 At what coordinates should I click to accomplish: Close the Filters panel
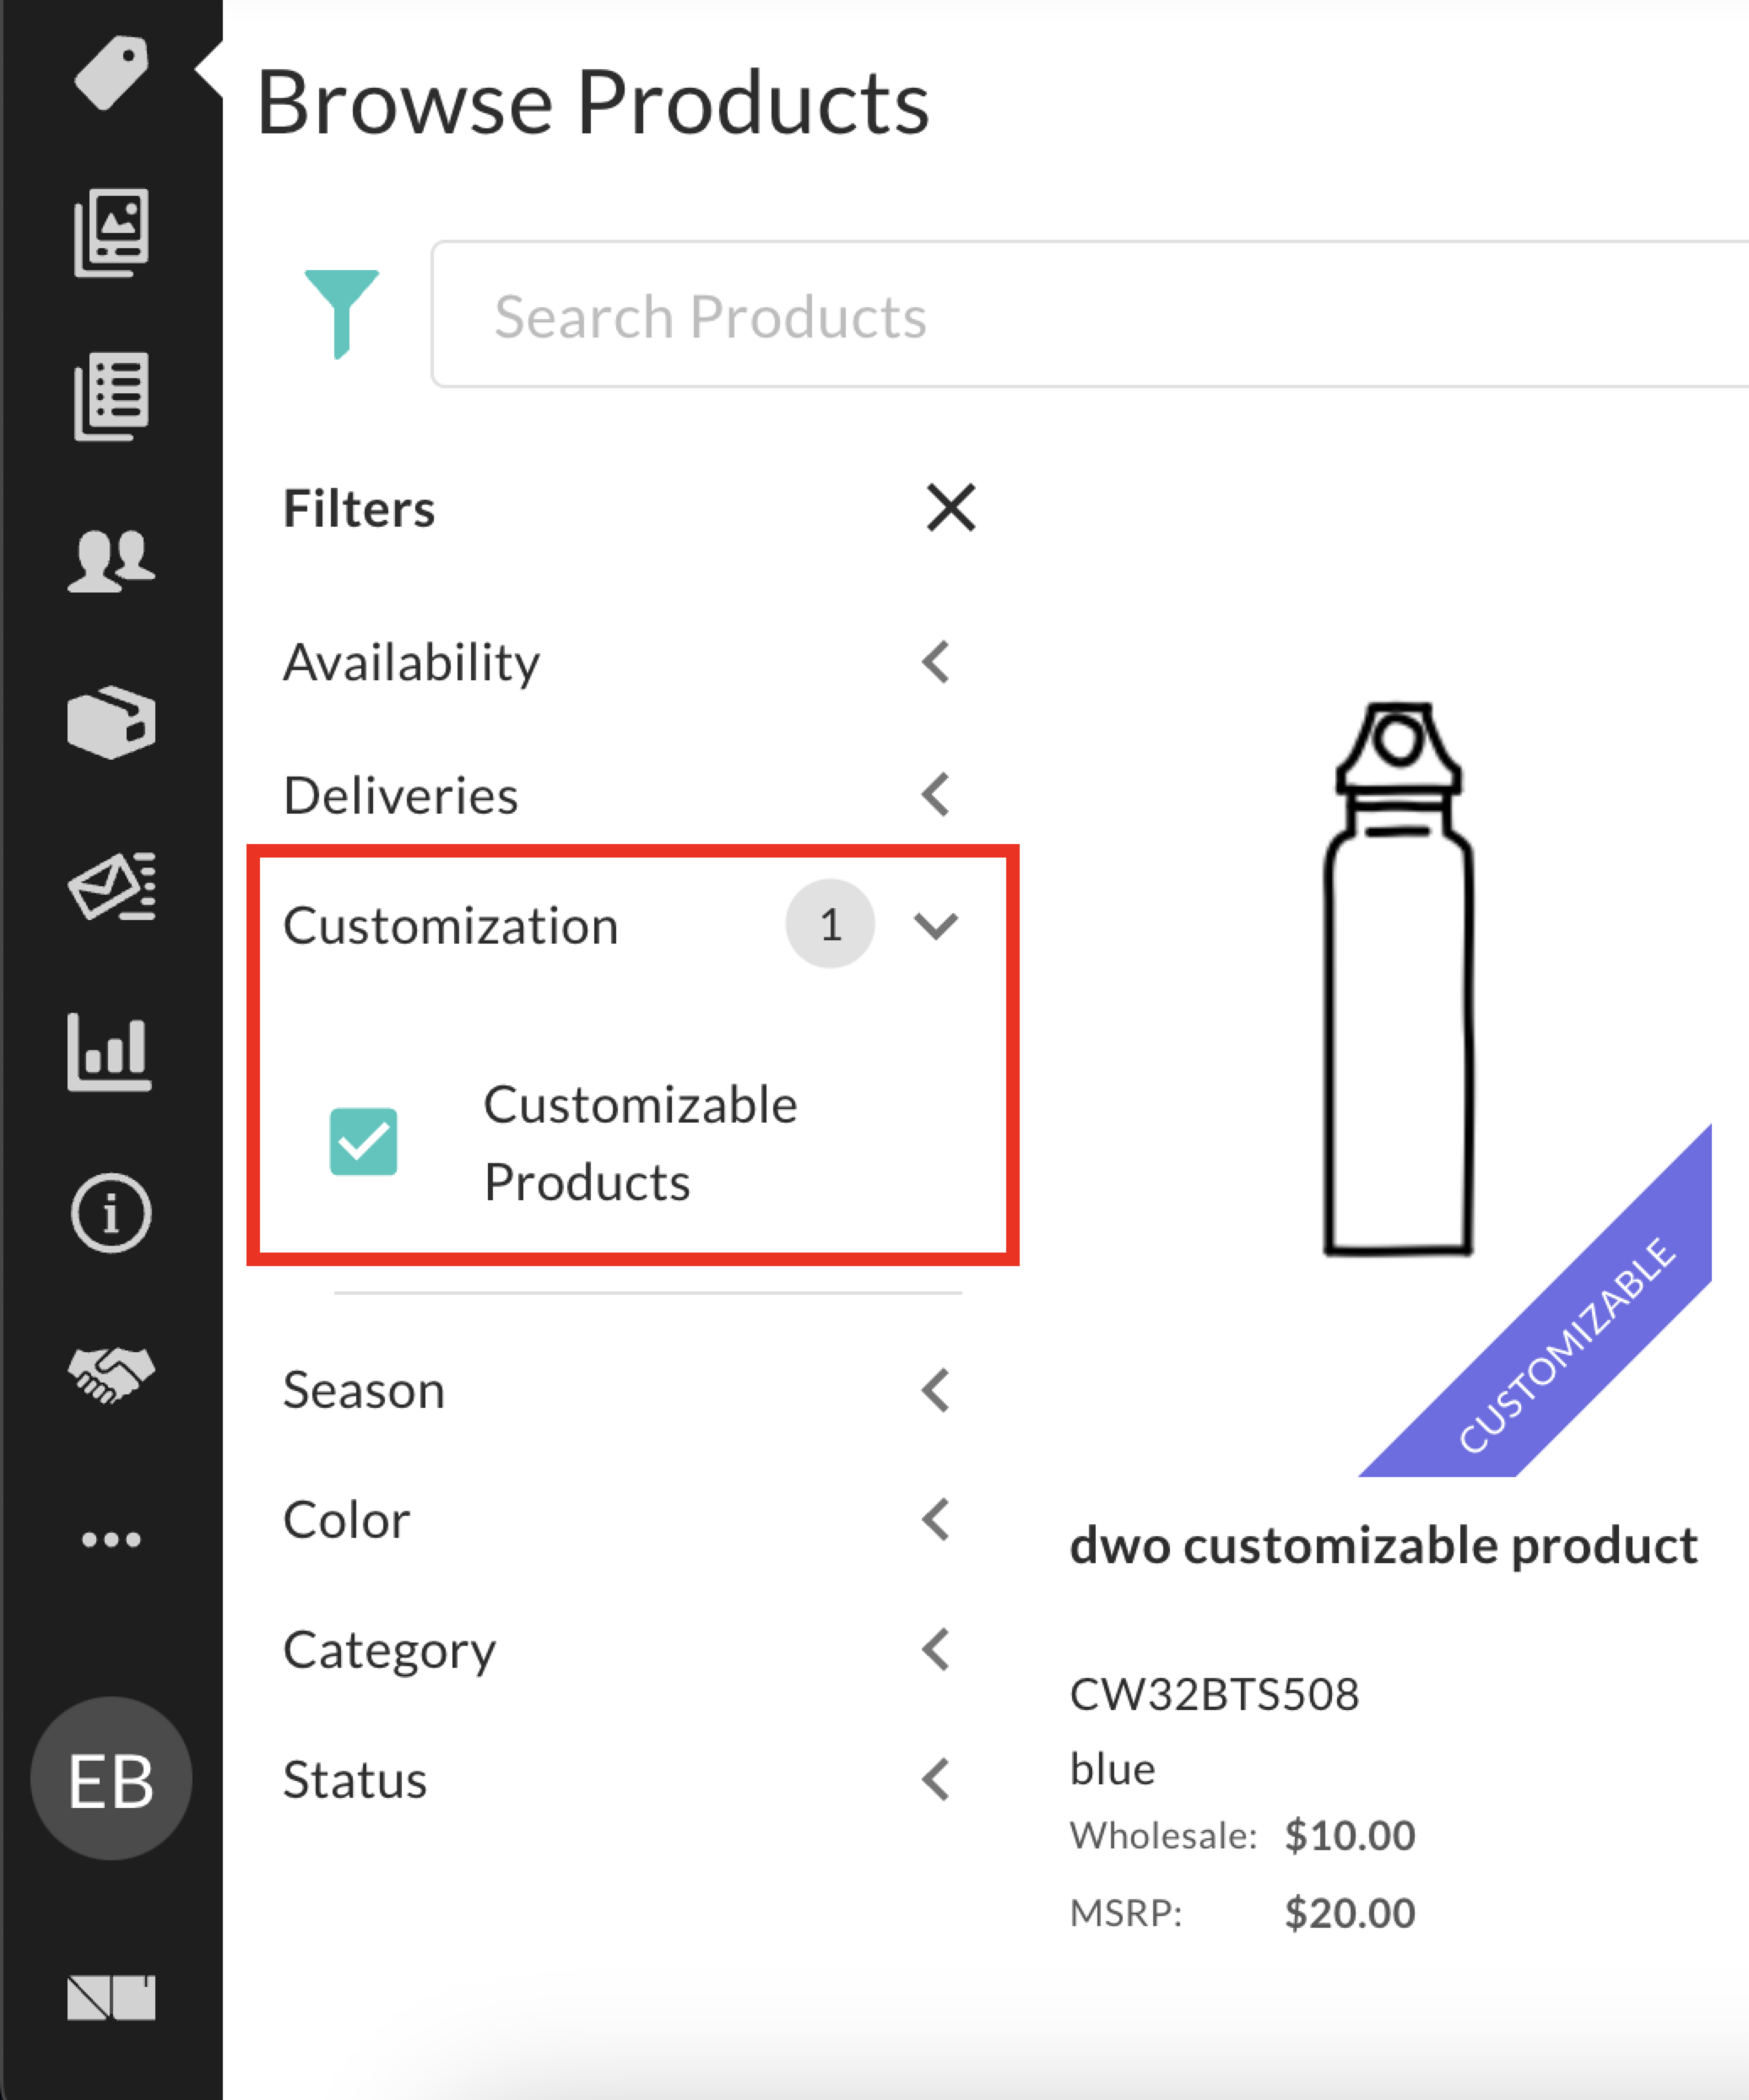click(950, 507)
